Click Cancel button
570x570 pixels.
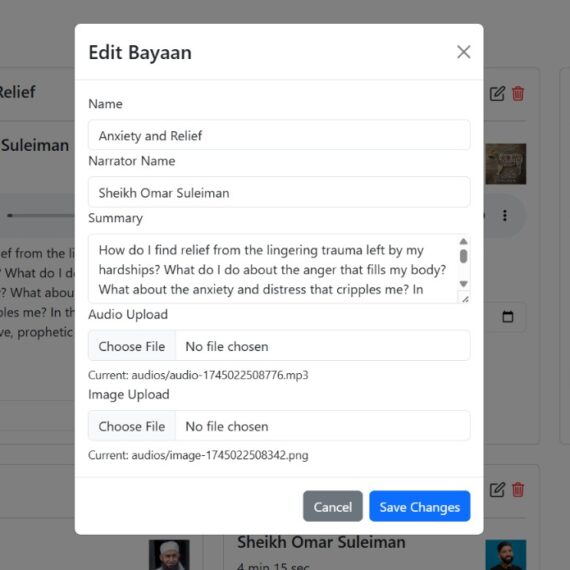click(x=333, y=506)
